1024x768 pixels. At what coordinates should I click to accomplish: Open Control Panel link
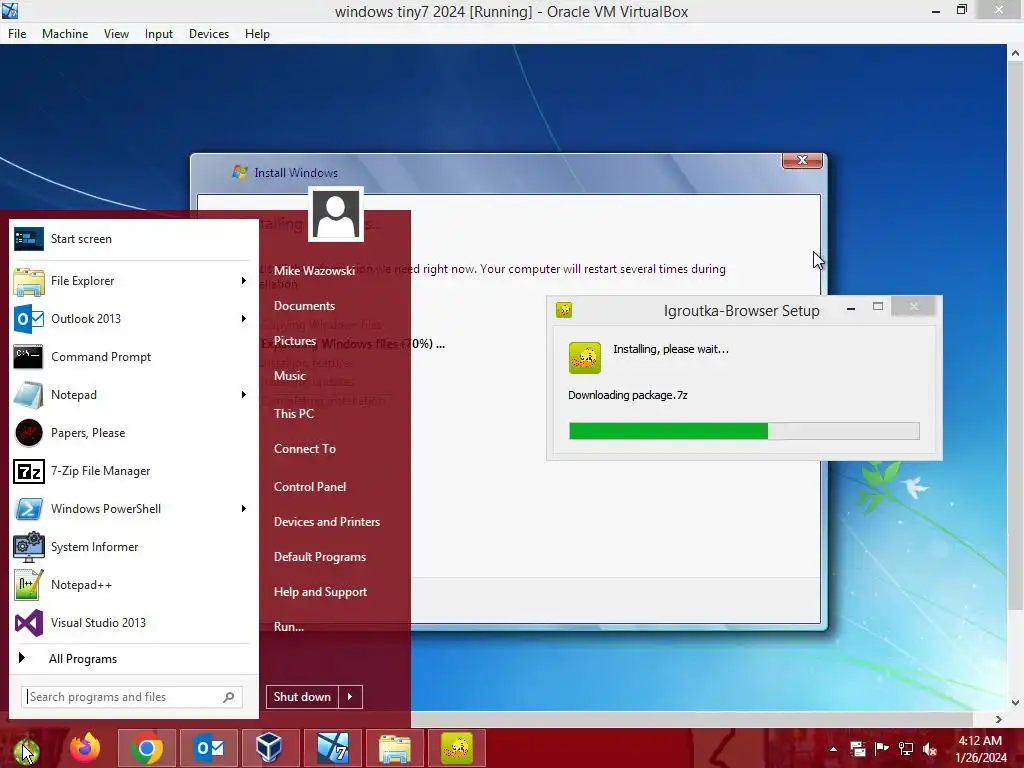(310, 487)
